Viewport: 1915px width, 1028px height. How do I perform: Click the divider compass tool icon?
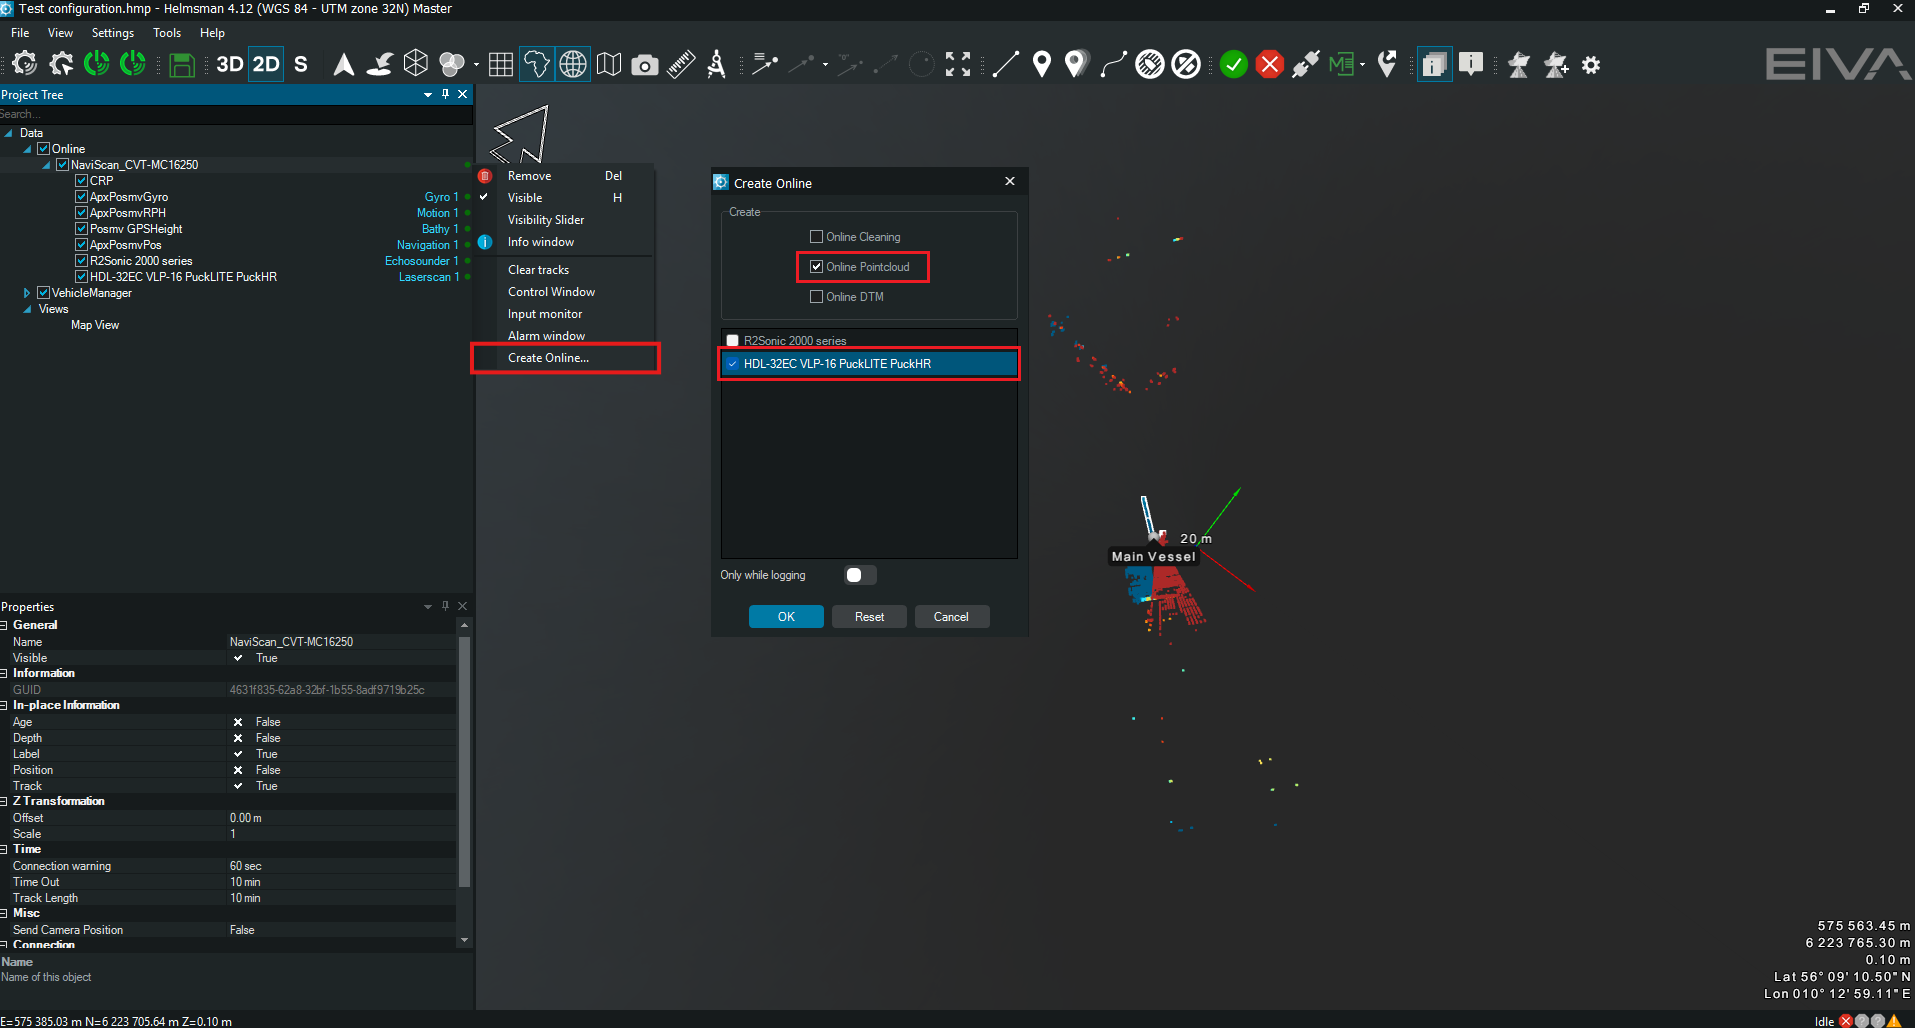pyautogui.click(x=716, y=65)
